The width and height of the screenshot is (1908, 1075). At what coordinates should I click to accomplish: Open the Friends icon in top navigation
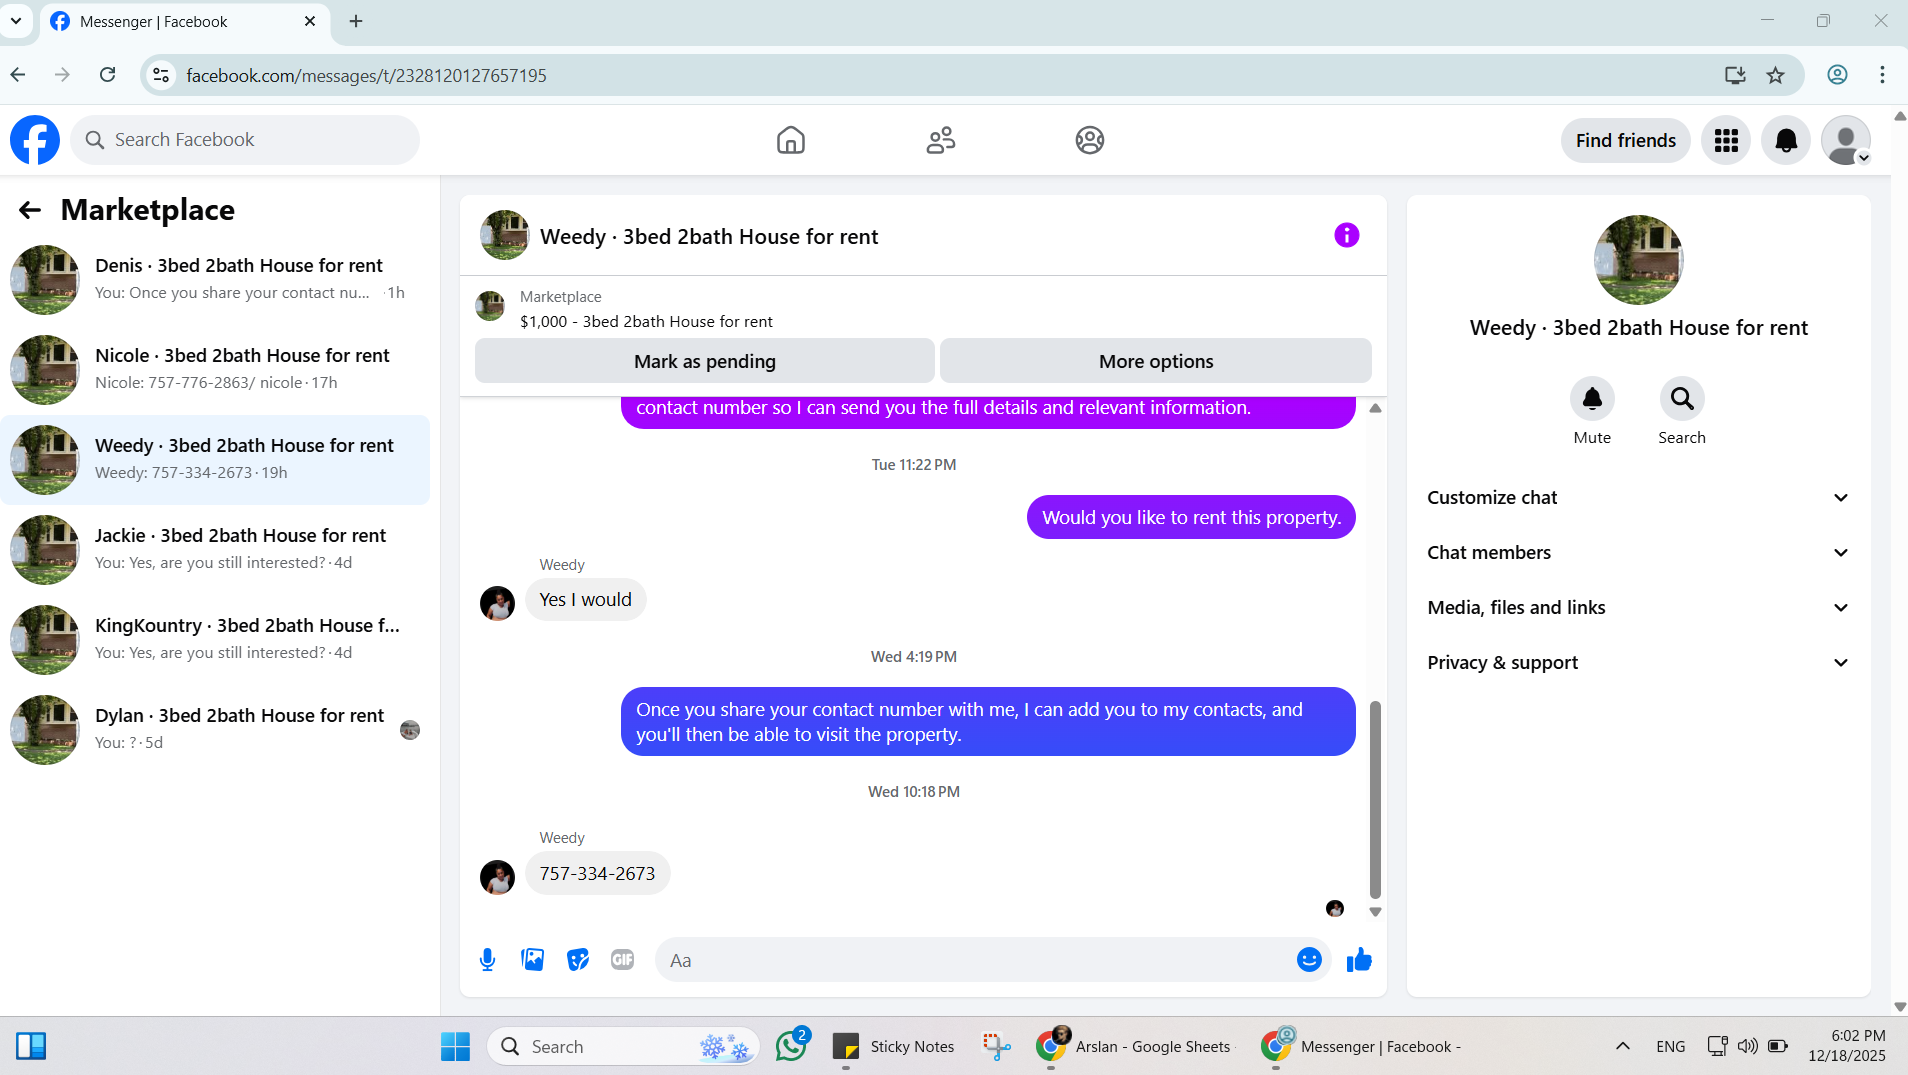[940, 140]
